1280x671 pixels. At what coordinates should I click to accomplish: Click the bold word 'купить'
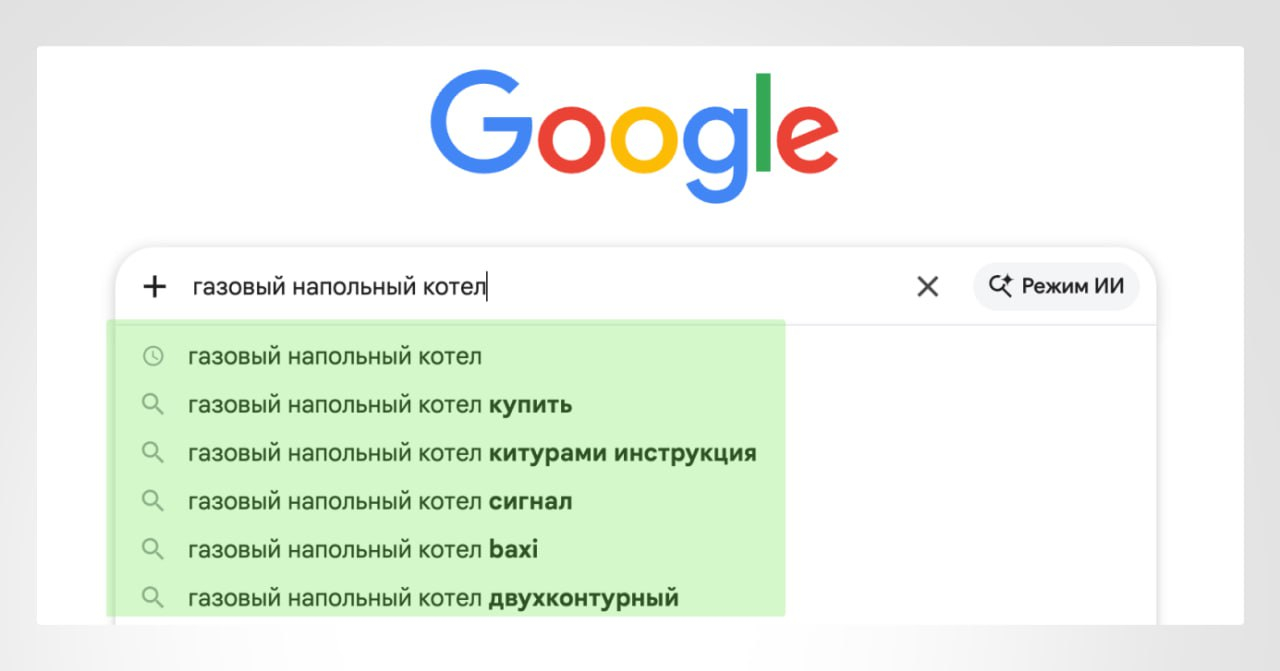click(x=530, y=404)
